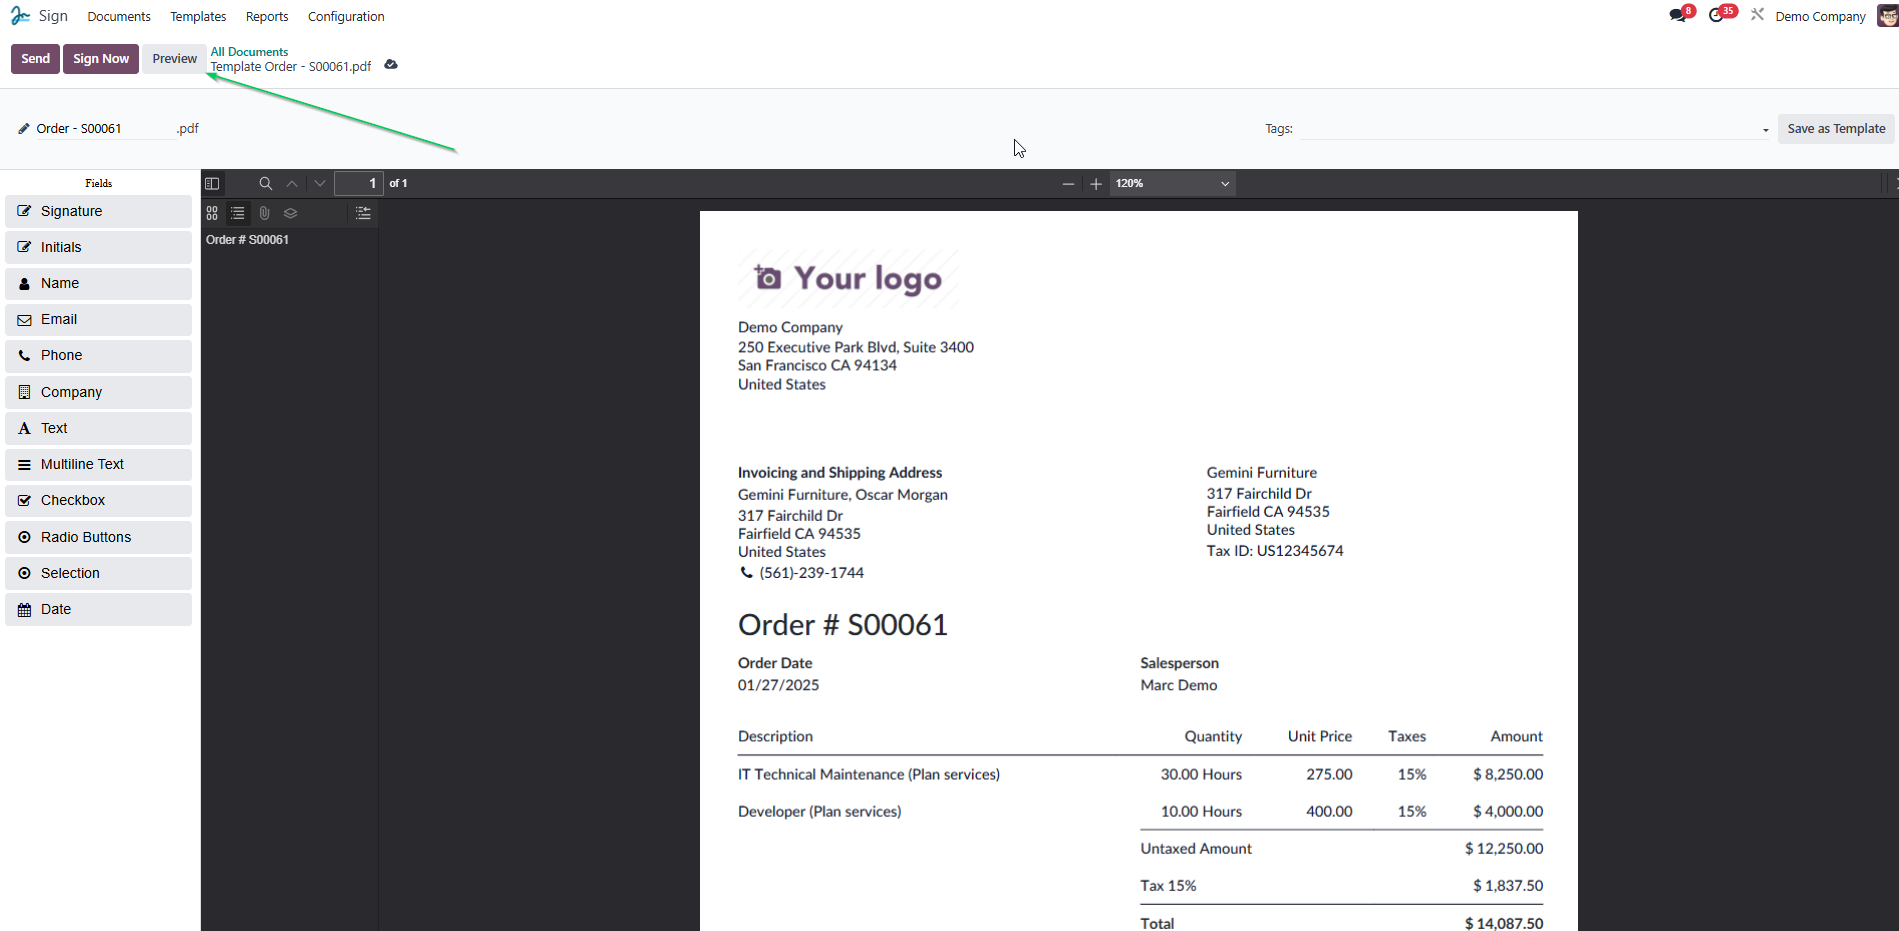Open the Demo Company switcher
The image size is (1899, 931).
1820,16
